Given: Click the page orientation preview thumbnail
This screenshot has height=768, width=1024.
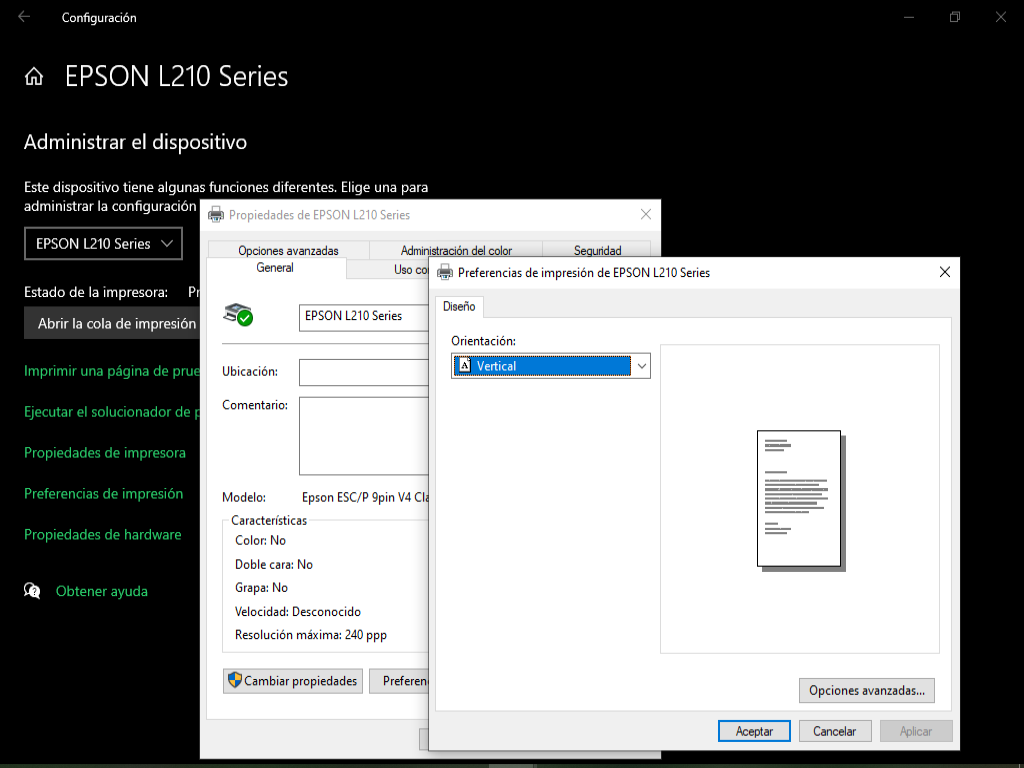Looking at the screenshot, I should coord(800,500).
